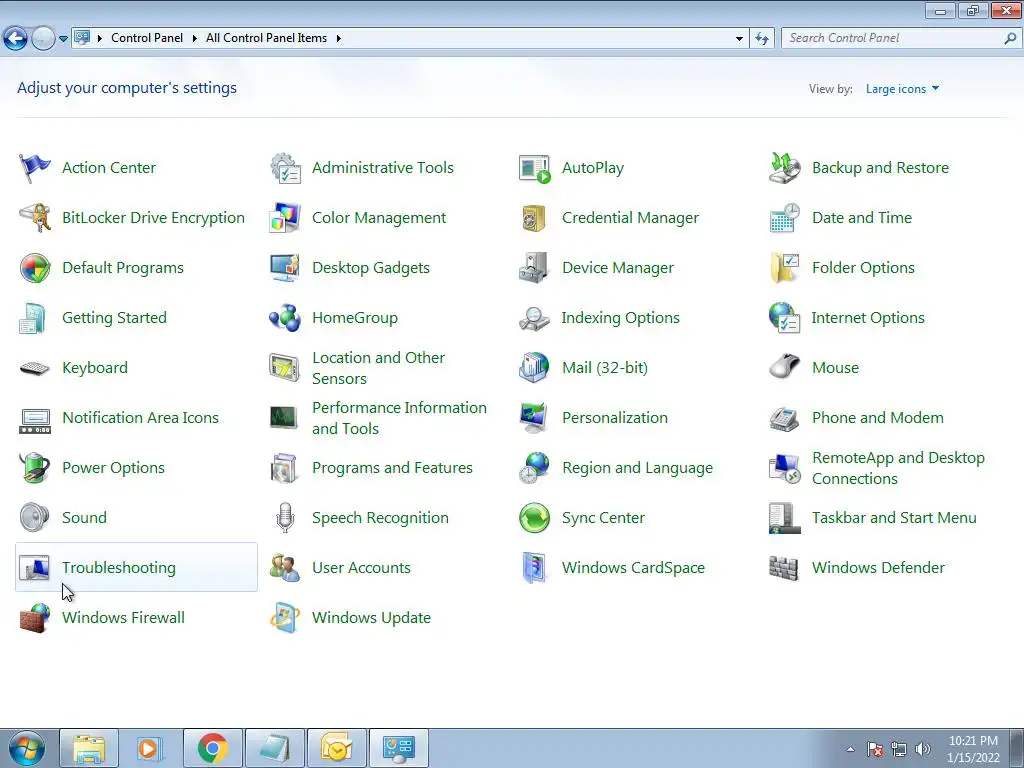Open the Windows Defender wall icon

784,568
